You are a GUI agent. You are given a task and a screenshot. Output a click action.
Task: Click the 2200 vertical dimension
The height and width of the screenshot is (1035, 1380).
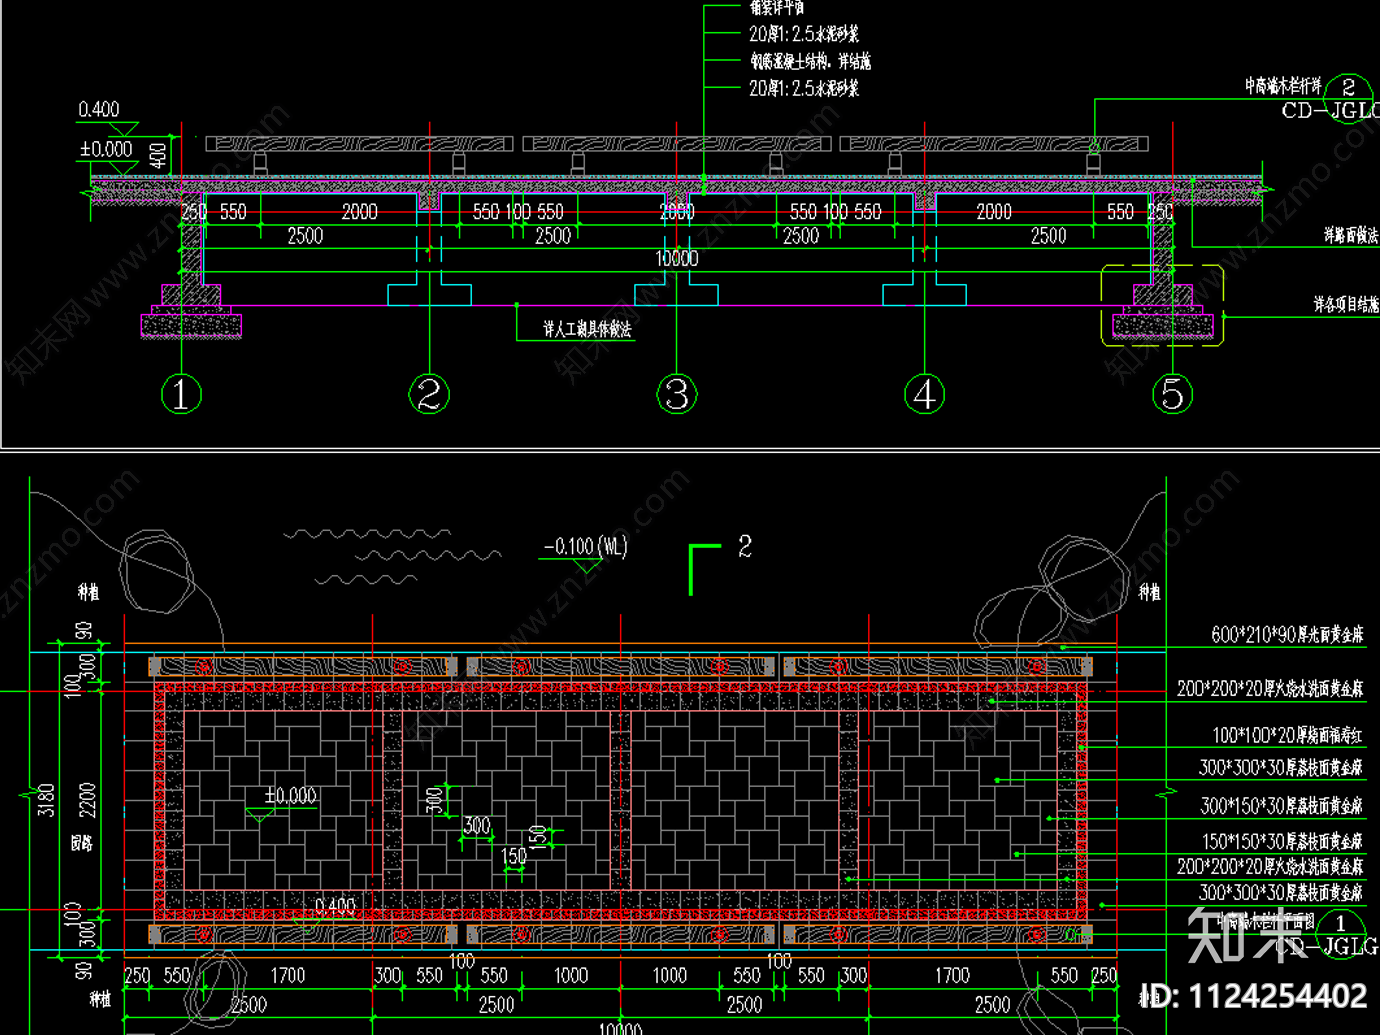[87, 800]
